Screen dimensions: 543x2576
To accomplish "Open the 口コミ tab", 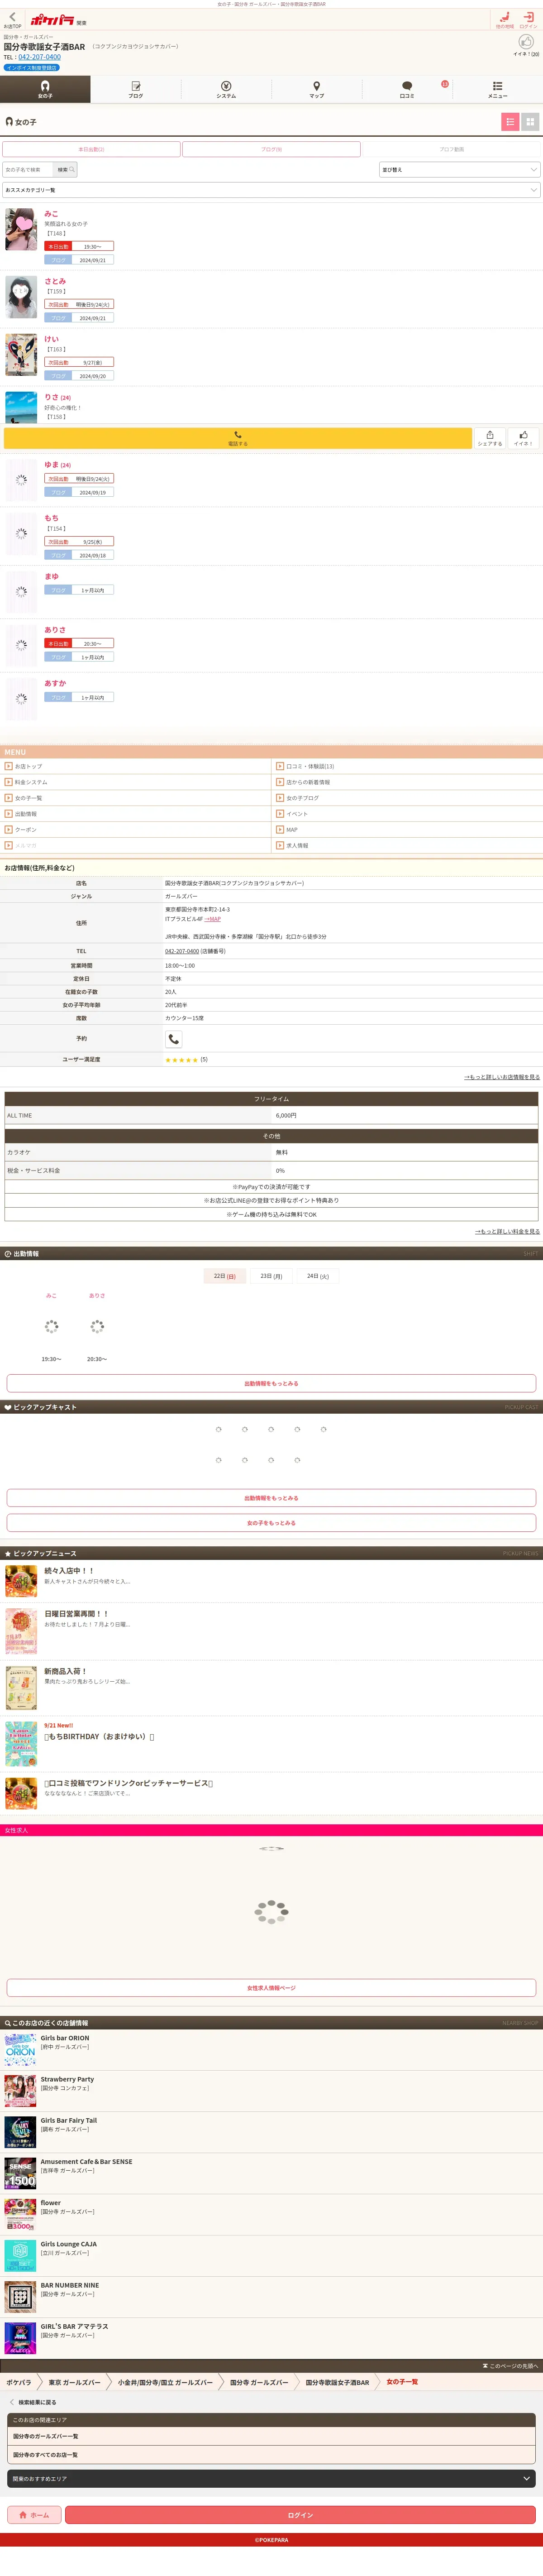I will coord(407,89).
